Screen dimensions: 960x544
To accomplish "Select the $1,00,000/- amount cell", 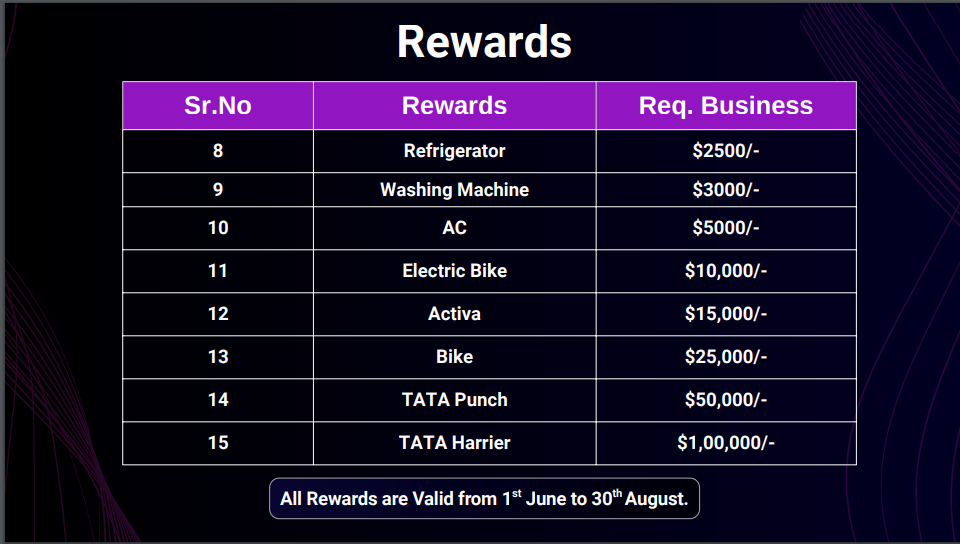I will click(726, 443).
